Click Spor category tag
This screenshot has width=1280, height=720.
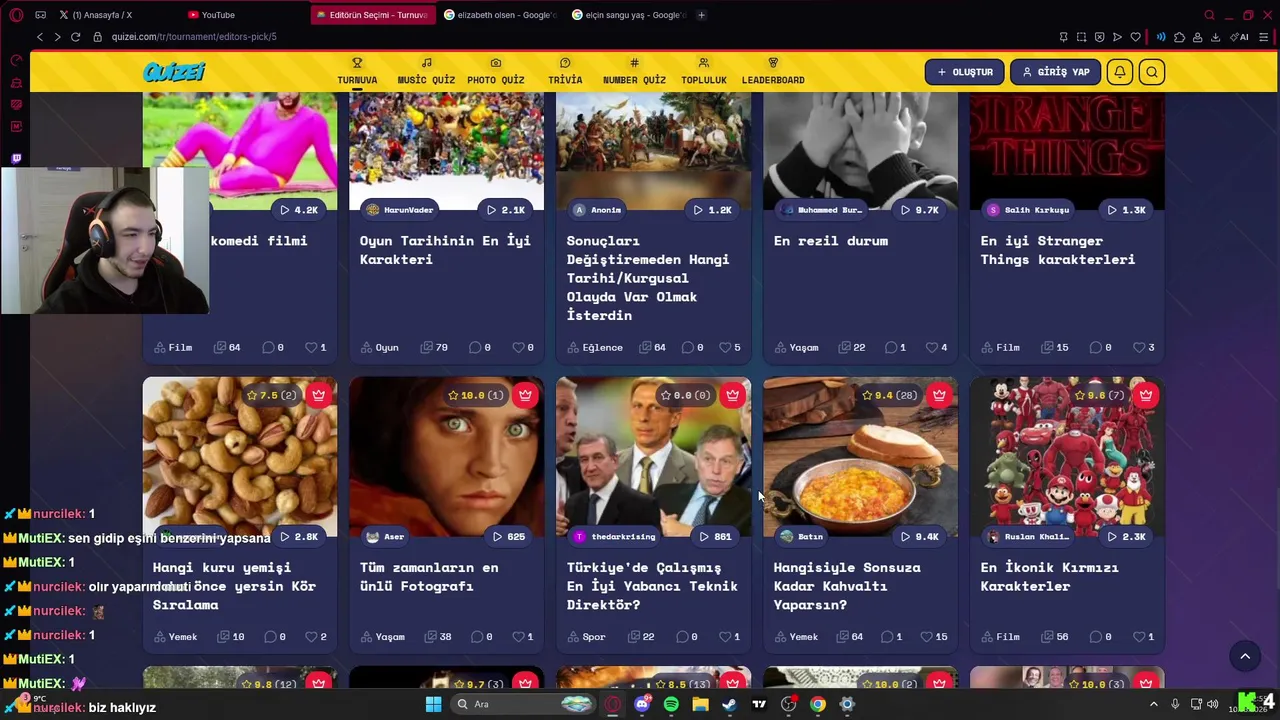(x=587, y=637)
